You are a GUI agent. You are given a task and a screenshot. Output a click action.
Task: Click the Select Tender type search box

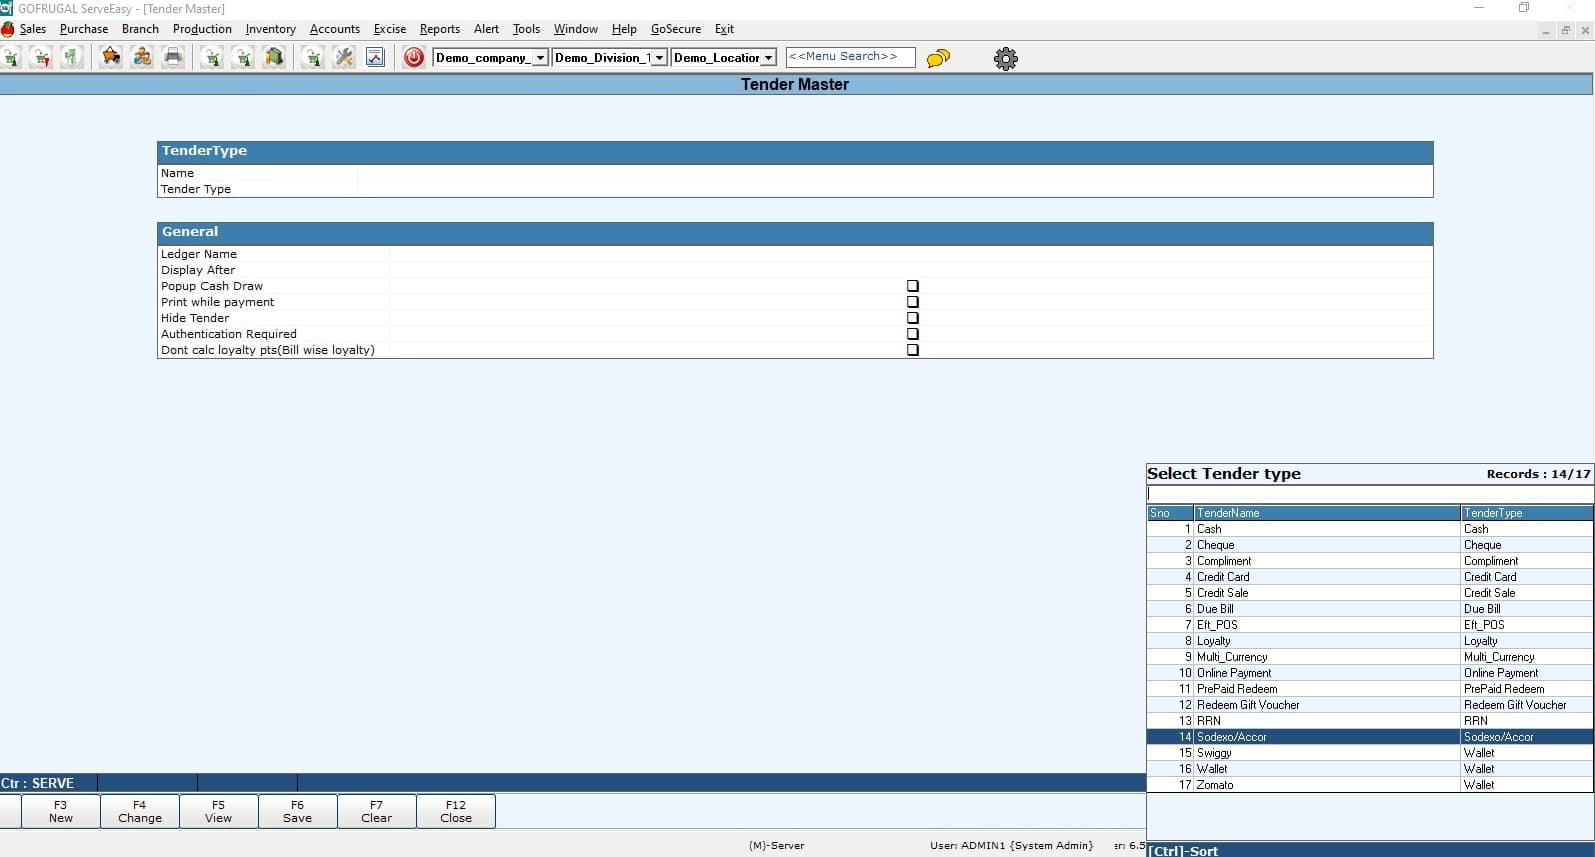click(x=1370, y=494)
